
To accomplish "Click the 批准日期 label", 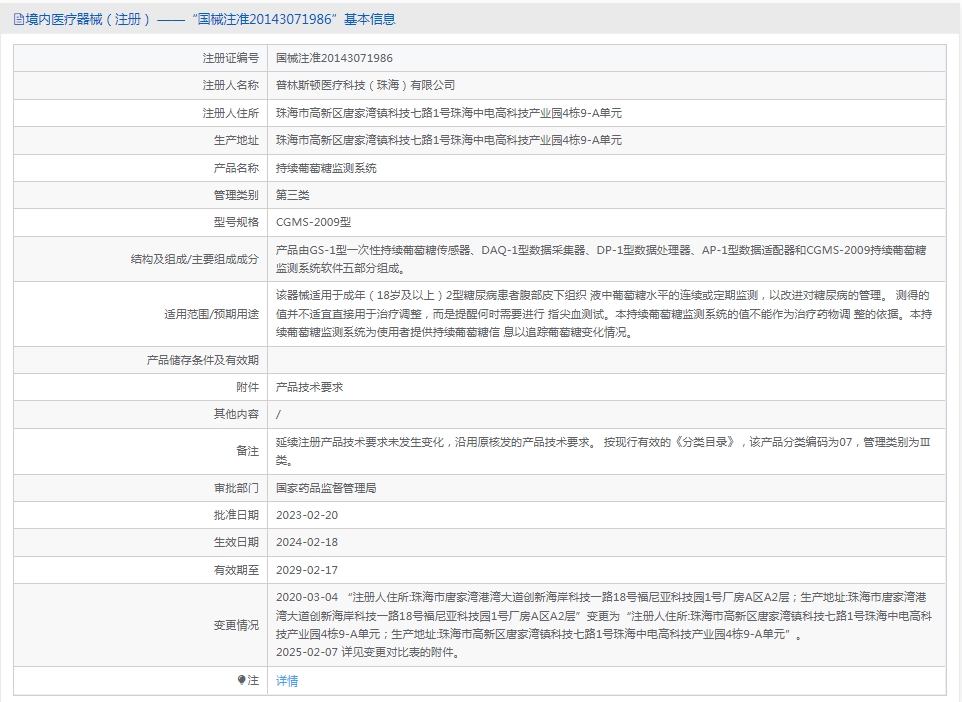I will coord(236,515).
